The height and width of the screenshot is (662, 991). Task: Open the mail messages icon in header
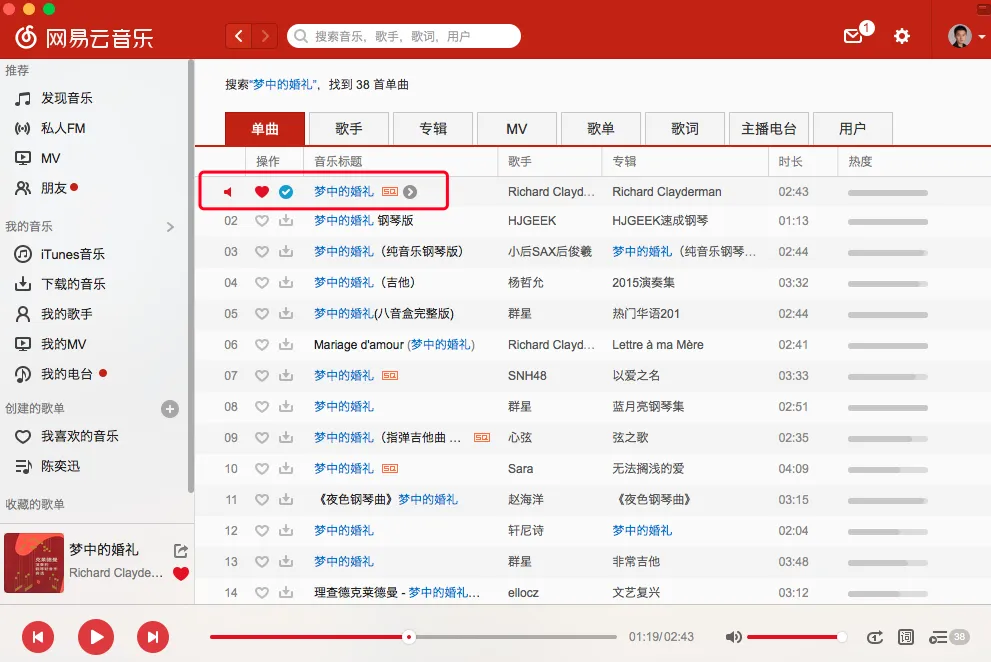click(853, 36)
